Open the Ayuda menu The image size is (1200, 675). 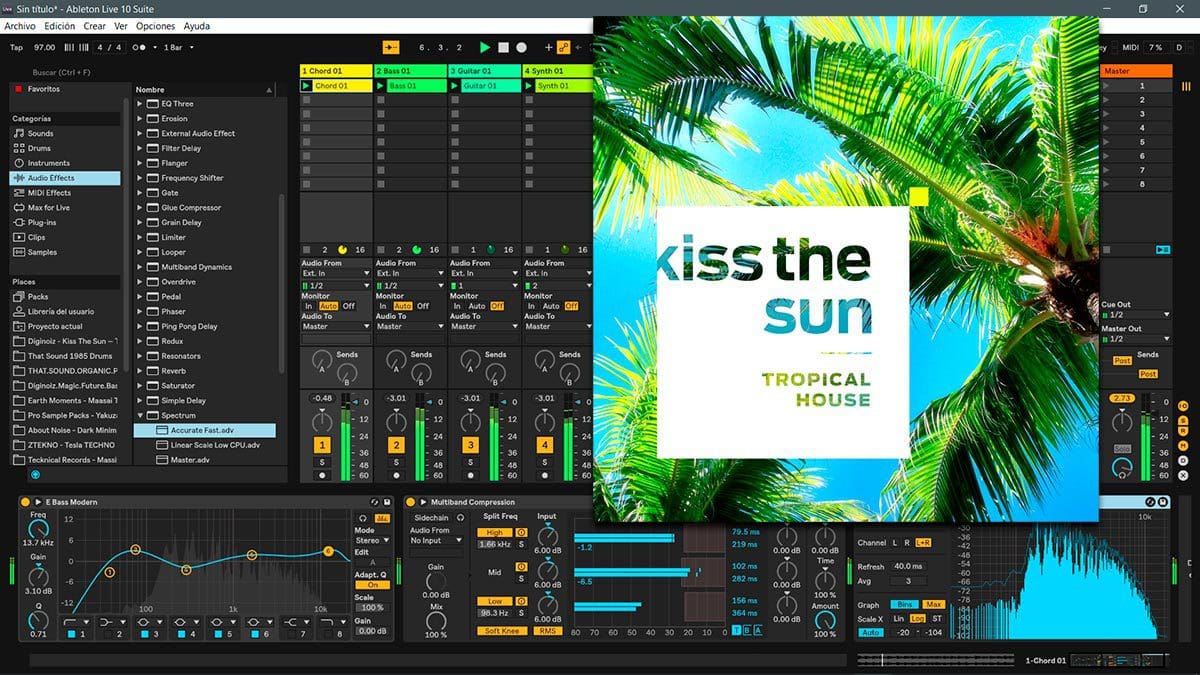(197, 26)
